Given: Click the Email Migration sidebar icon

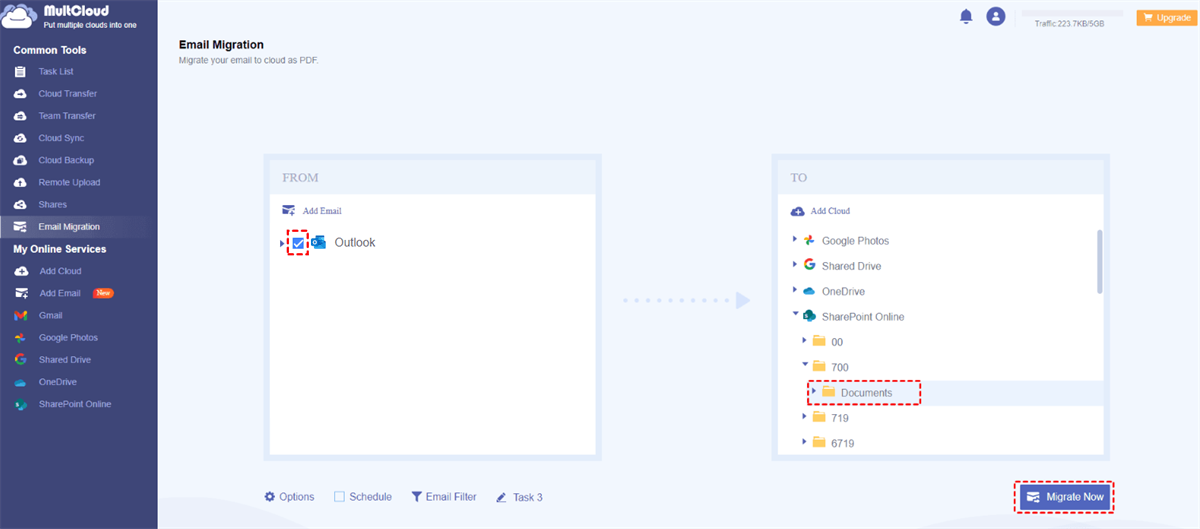Looking at the screenshot, I should click(x=20, y=227).
